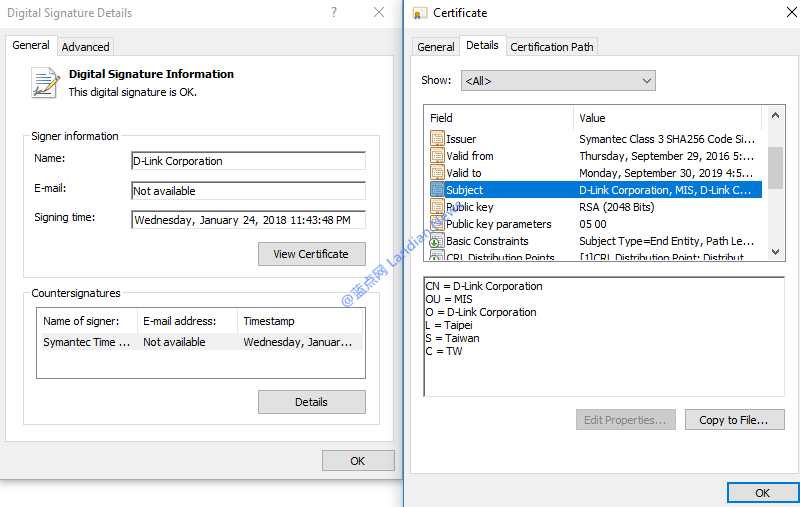800x507 pixels.
Task: Open countersignature Details button
Action: (311, 402)
